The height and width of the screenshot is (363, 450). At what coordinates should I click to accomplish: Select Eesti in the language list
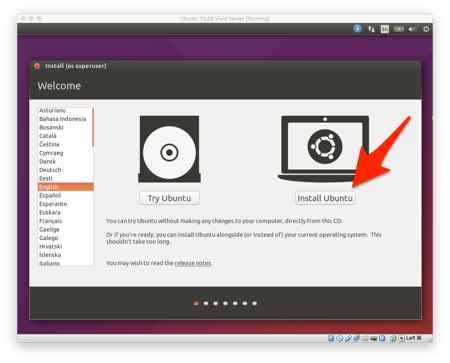tap(65, 178)
